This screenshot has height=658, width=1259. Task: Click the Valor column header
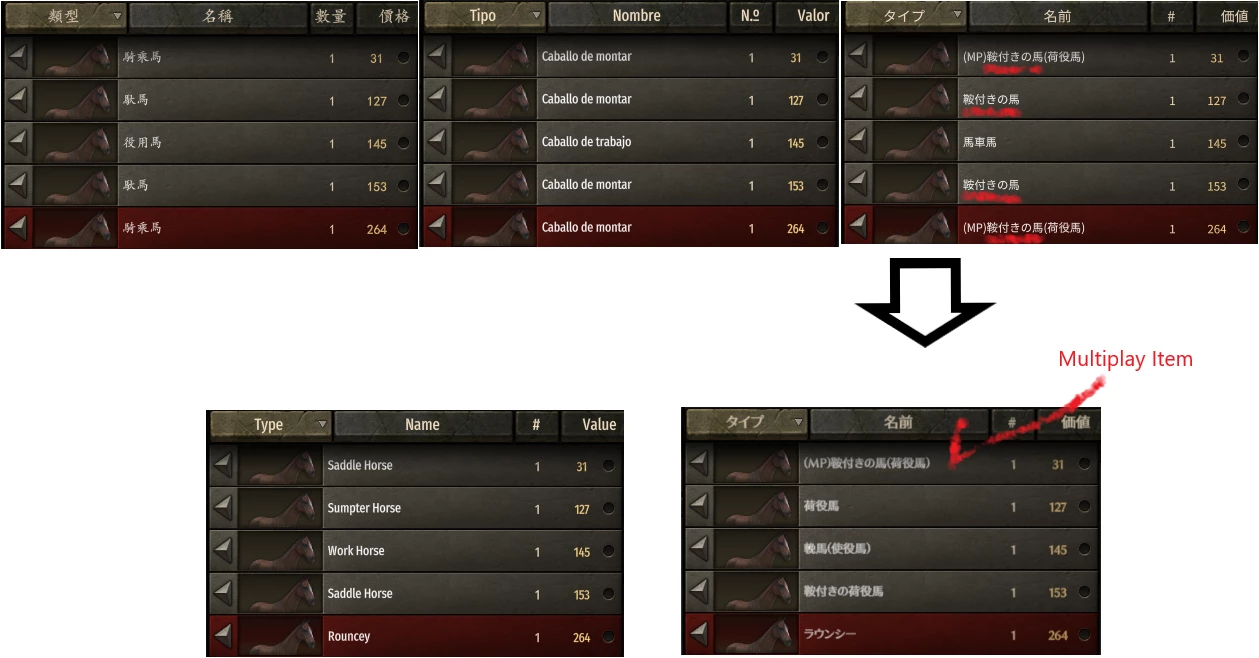tap(806, 16)
